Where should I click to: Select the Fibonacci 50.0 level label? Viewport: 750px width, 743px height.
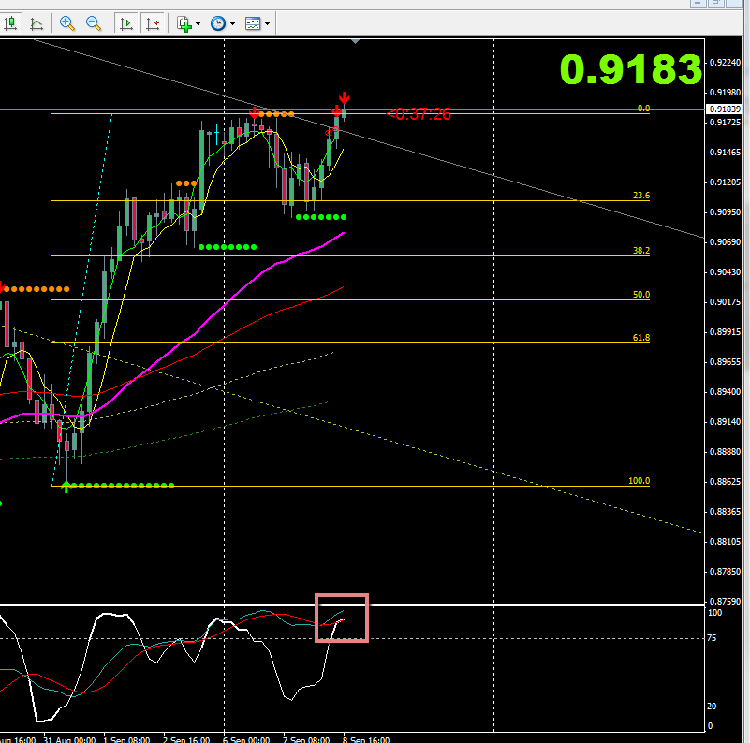(641, 295)
